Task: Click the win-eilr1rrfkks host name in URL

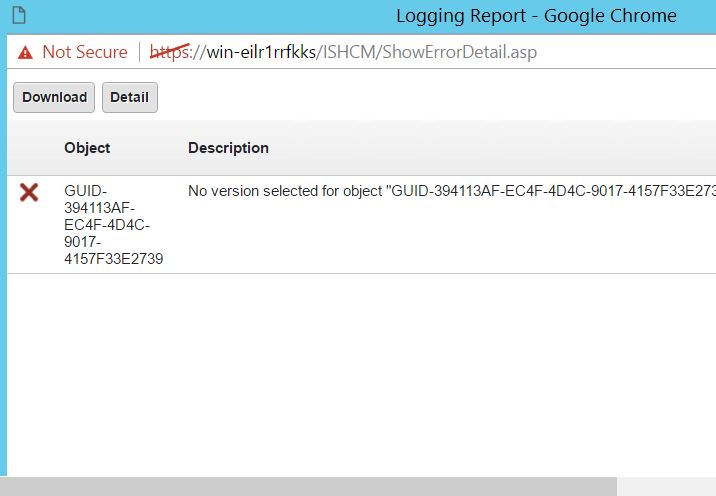Action: point(260,52)
